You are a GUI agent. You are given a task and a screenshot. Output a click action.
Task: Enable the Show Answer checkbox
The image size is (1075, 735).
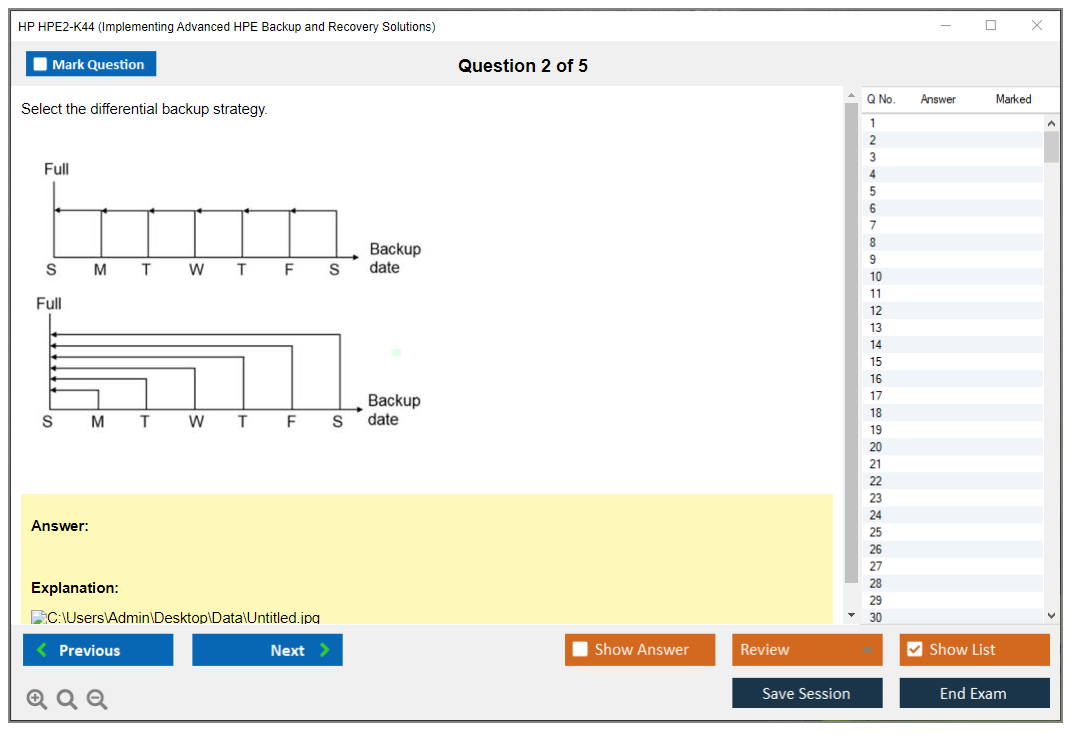[580, 650]
